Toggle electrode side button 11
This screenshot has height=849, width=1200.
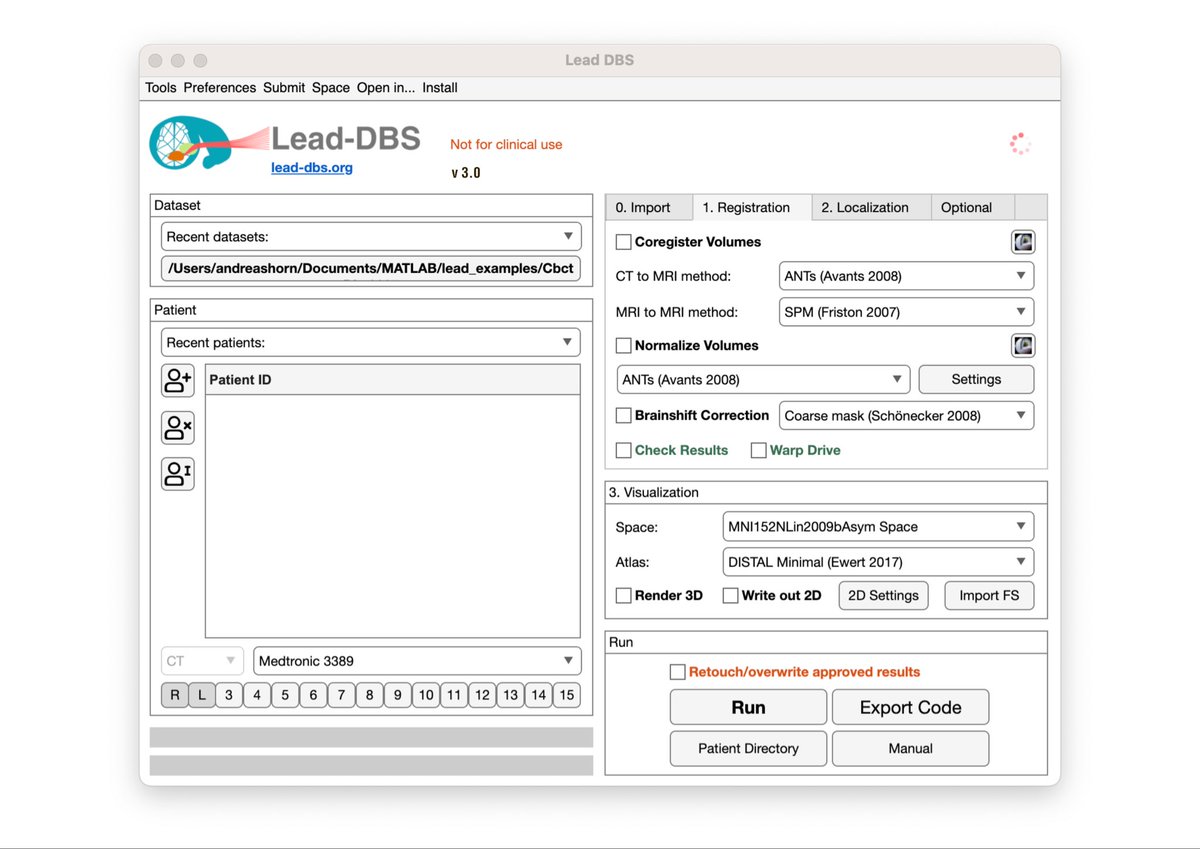454,695
